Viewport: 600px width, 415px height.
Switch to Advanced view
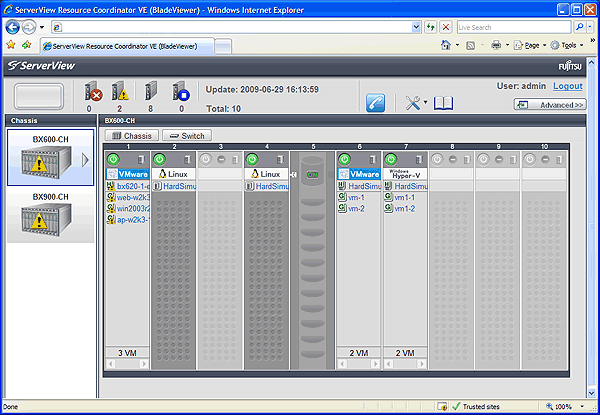click(549, 104)
